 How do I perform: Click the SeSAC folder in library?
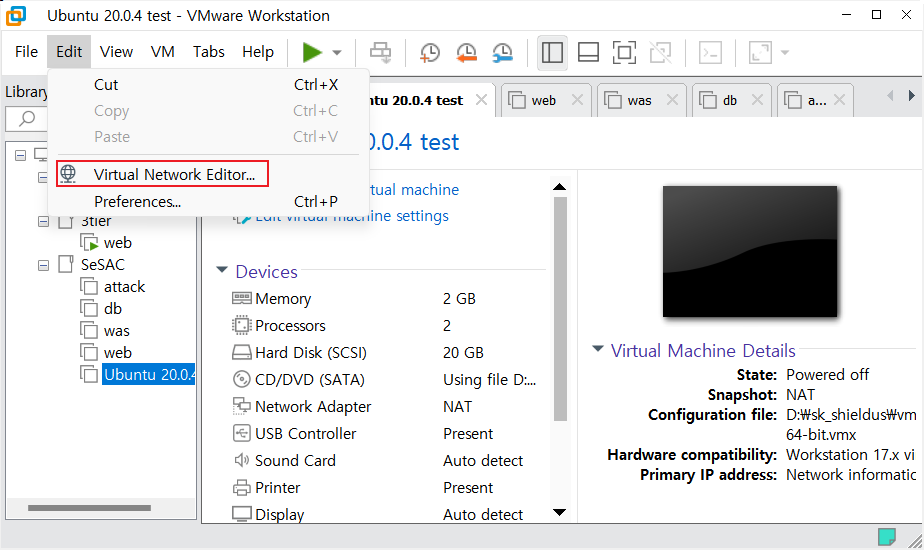(x=103, y=265)
